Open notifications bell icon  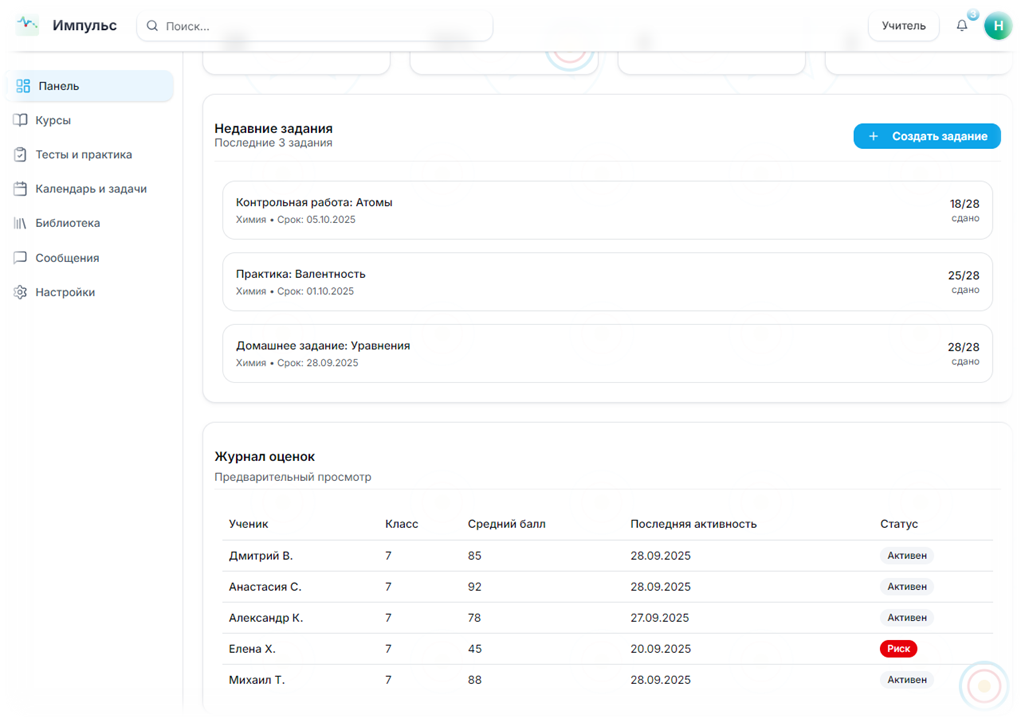tap(962, 26)
